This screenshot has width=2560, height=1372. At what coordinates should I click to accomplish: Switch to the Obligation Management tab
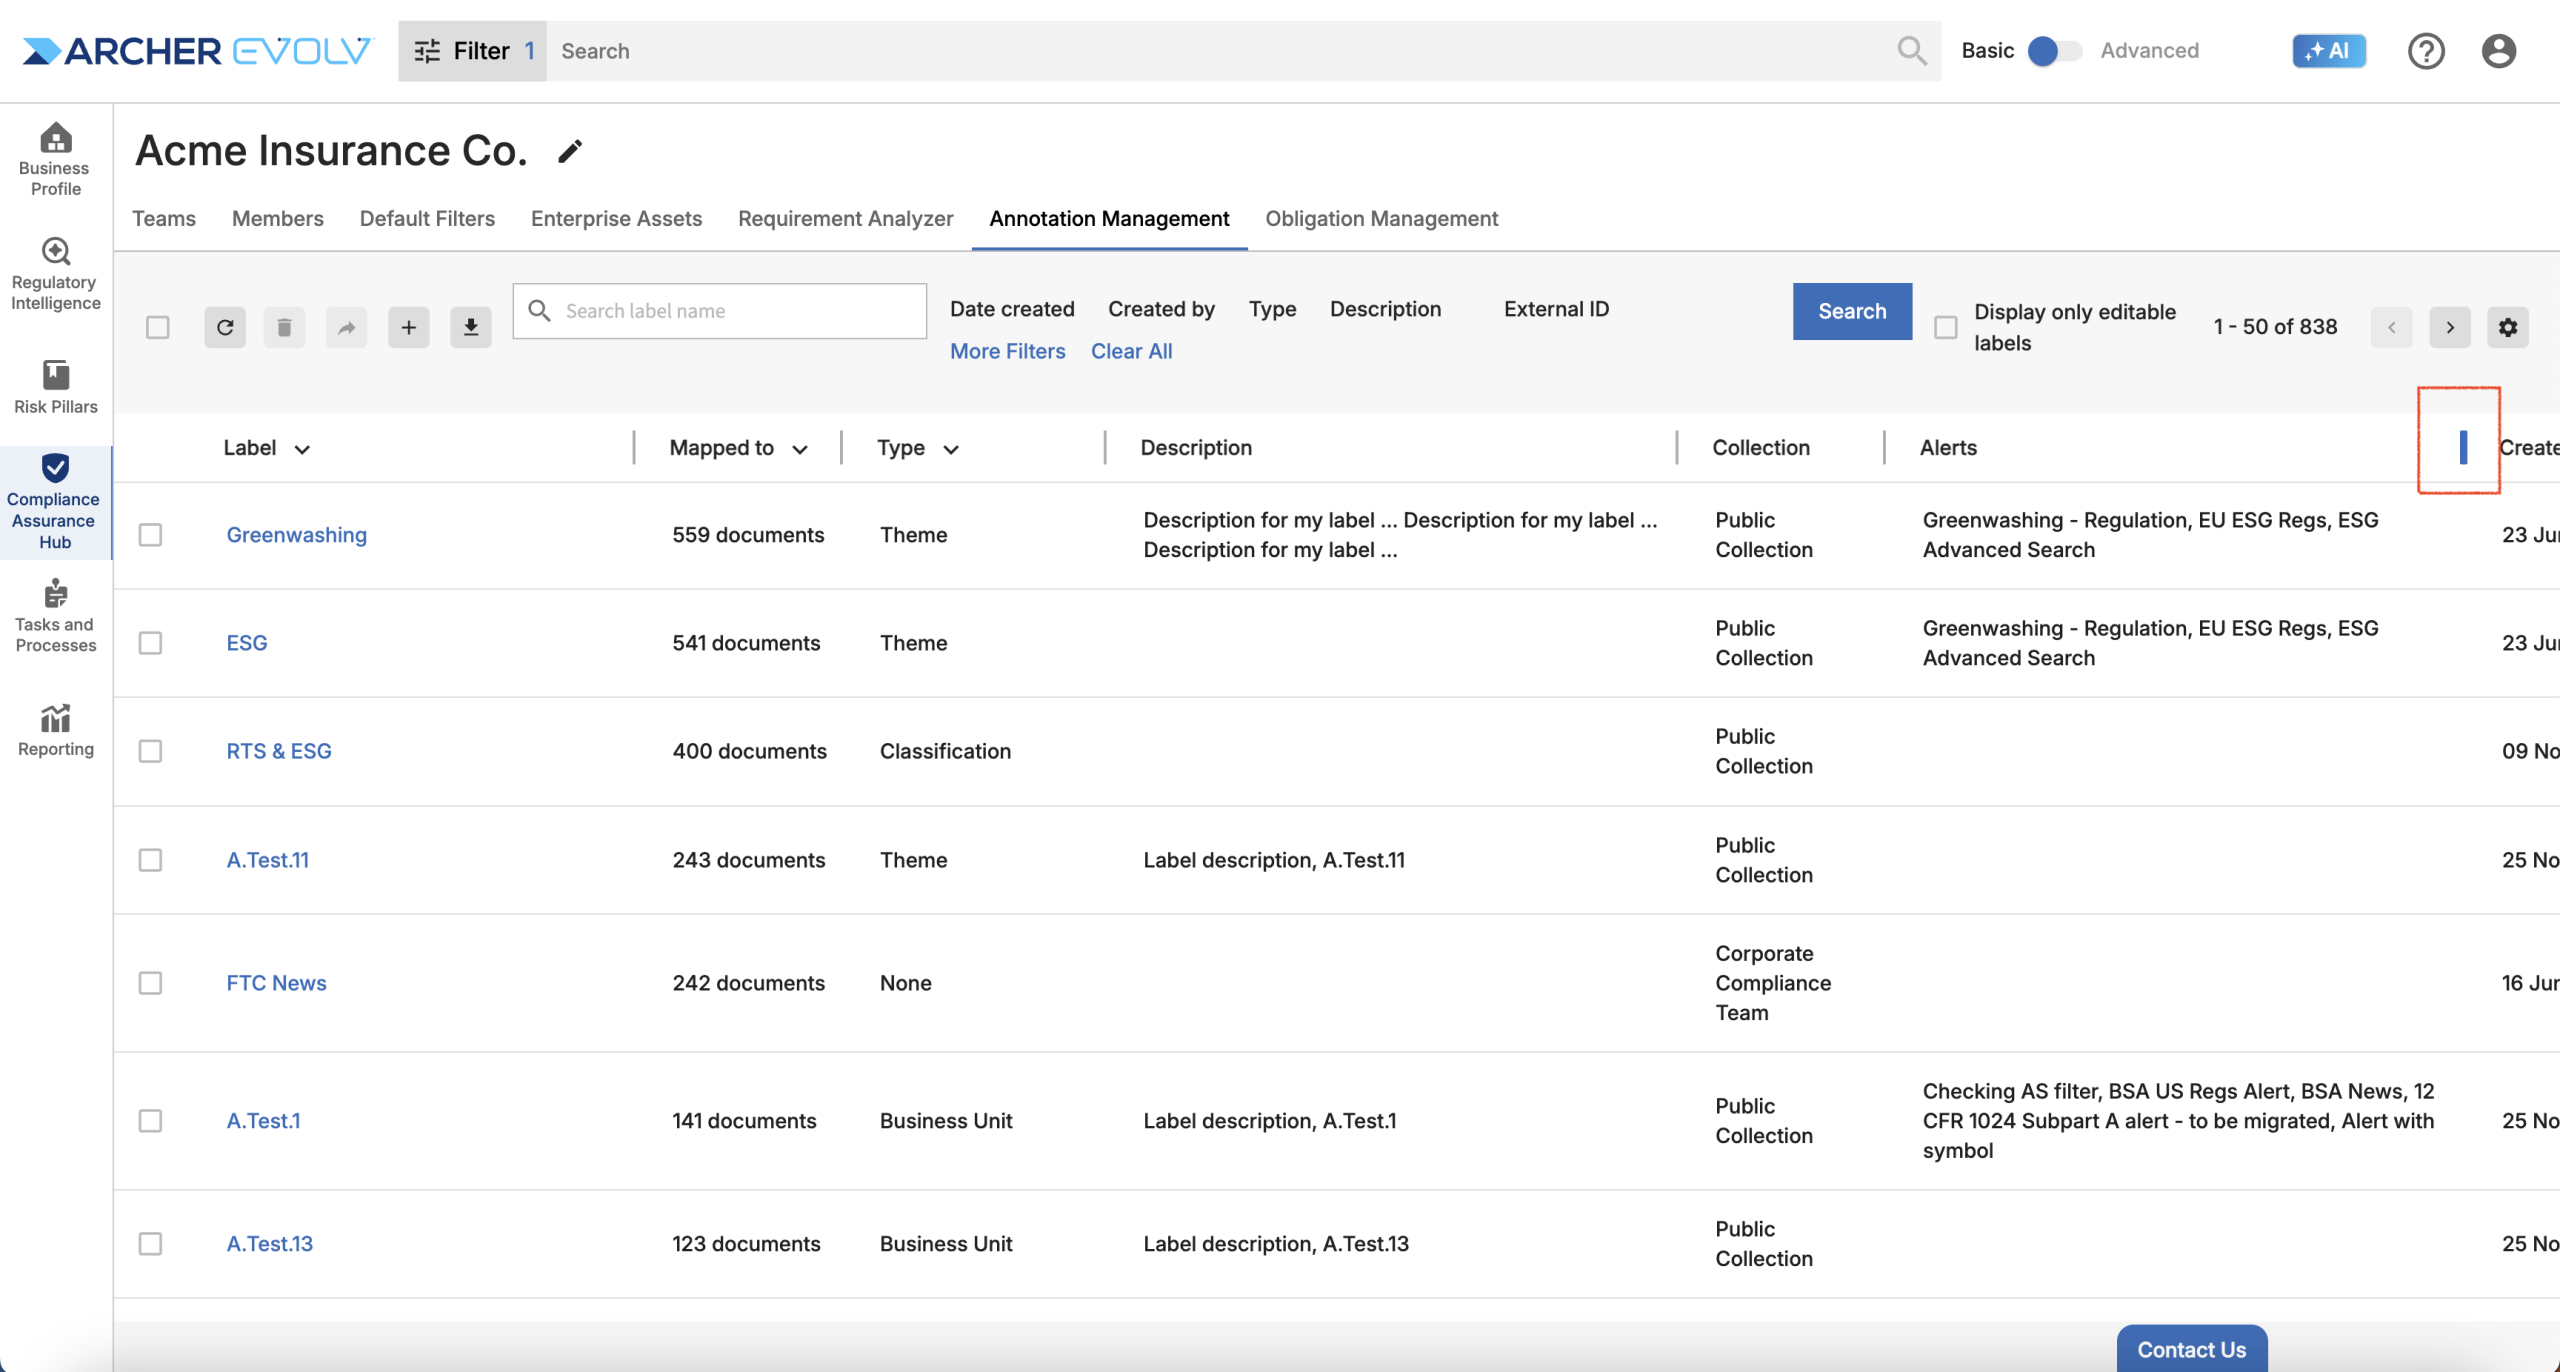[1381, 218]
